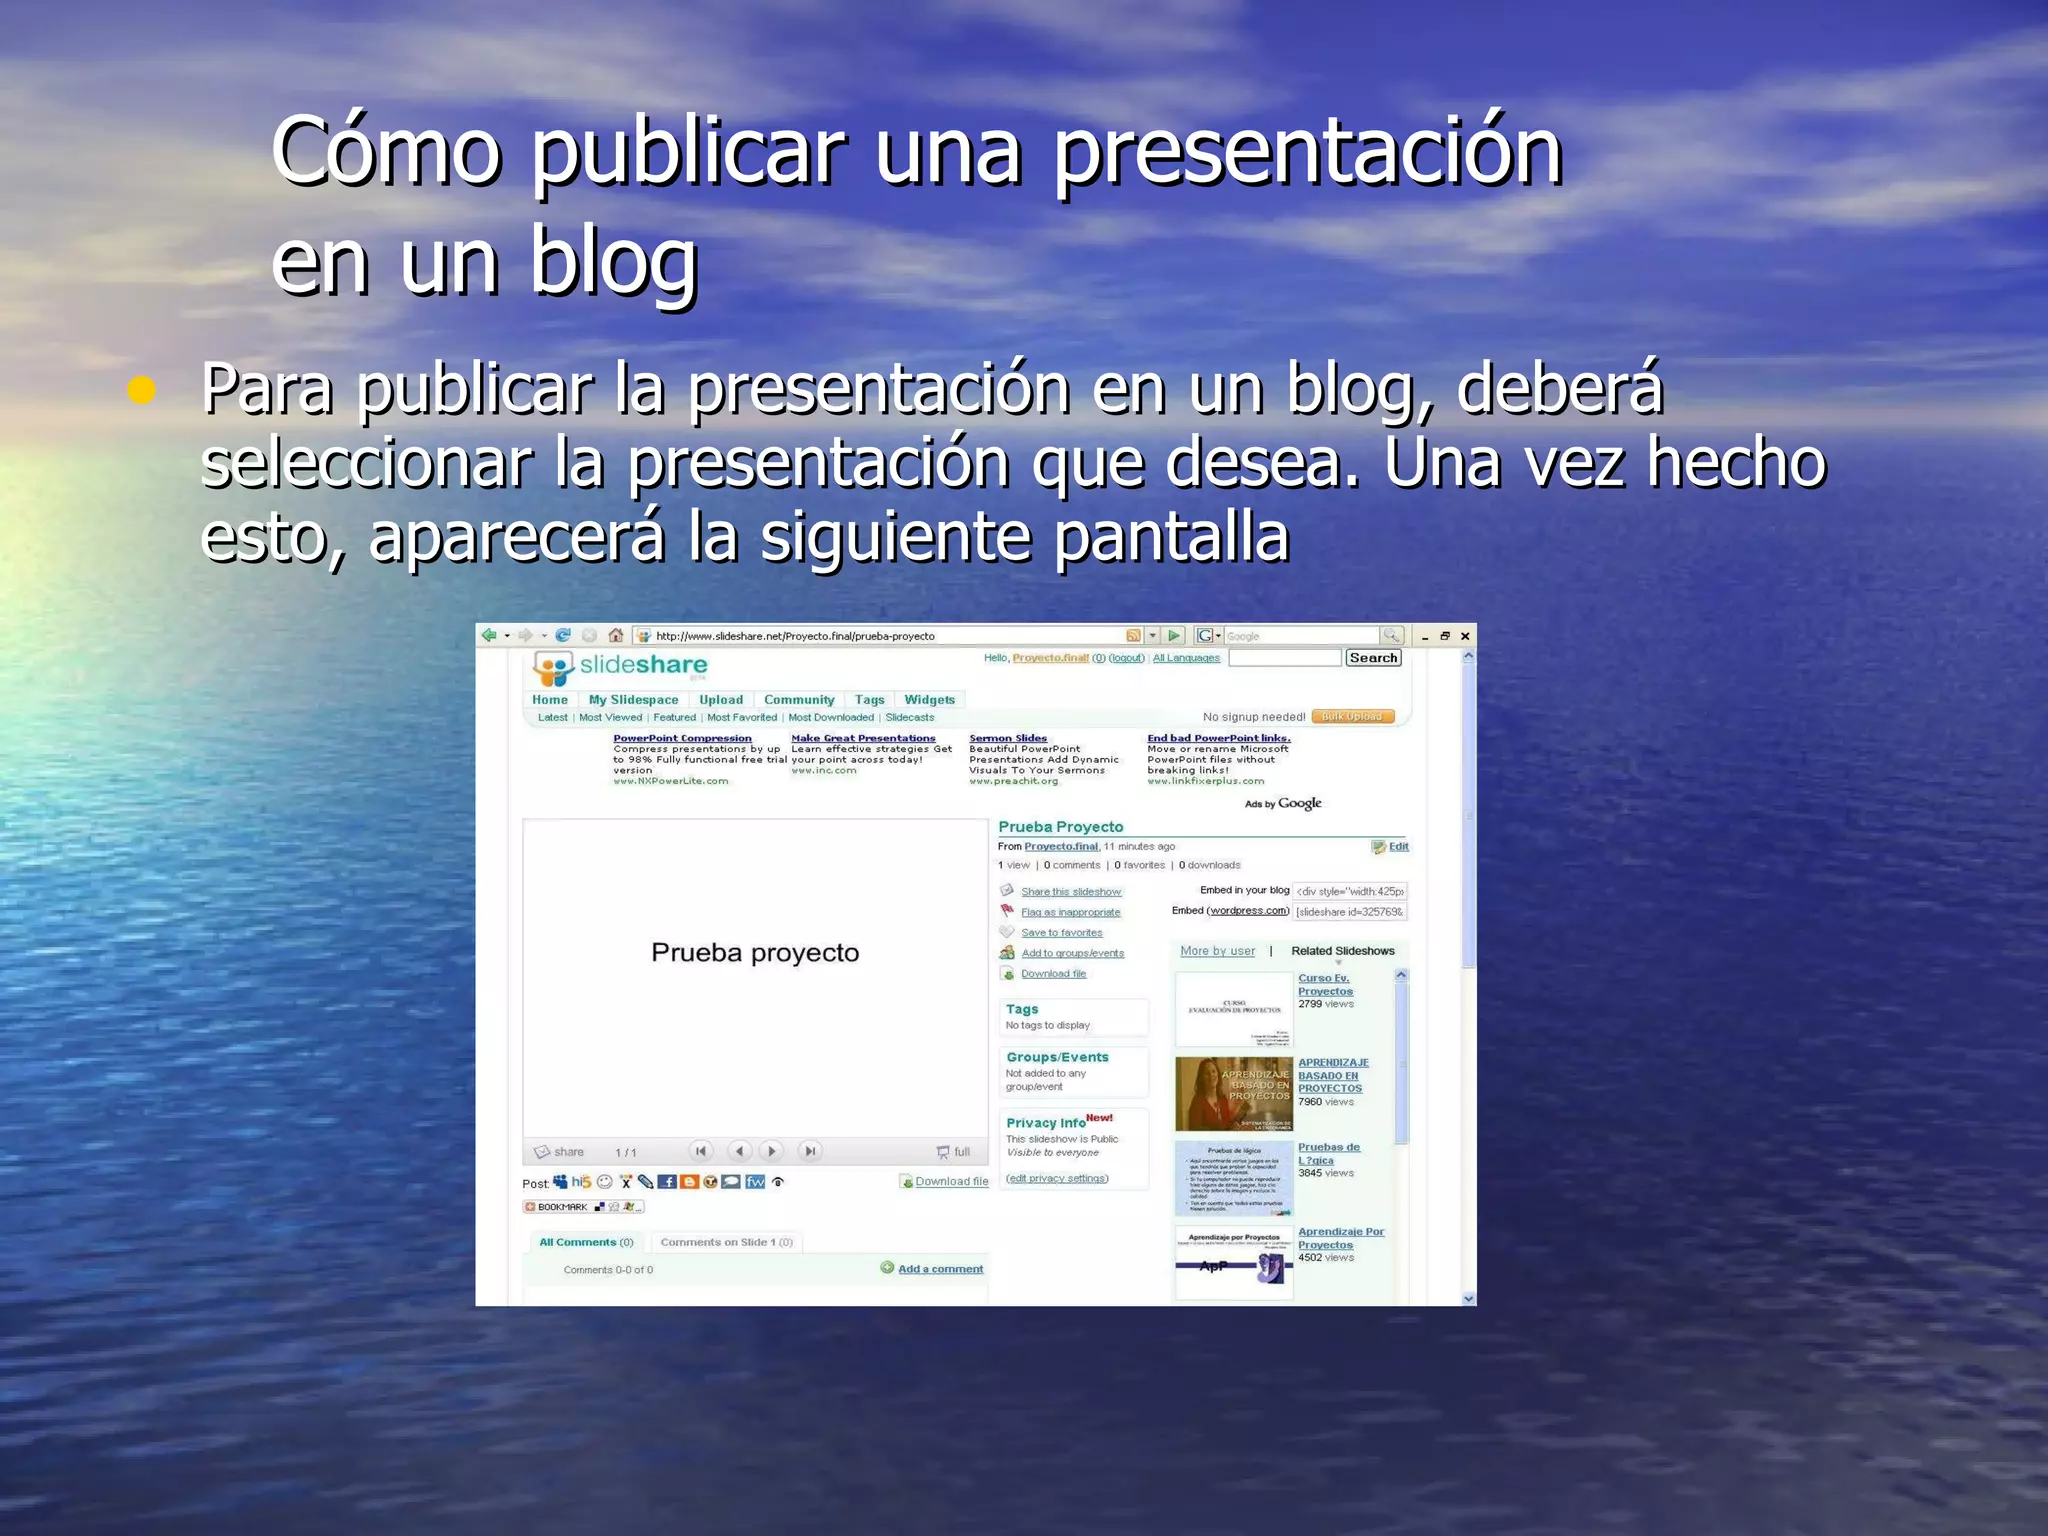The height and width of the screenshot is (1536, 2048).
Task: Click the green plus icon beside Add a comment
Action: coord(887,1267)
